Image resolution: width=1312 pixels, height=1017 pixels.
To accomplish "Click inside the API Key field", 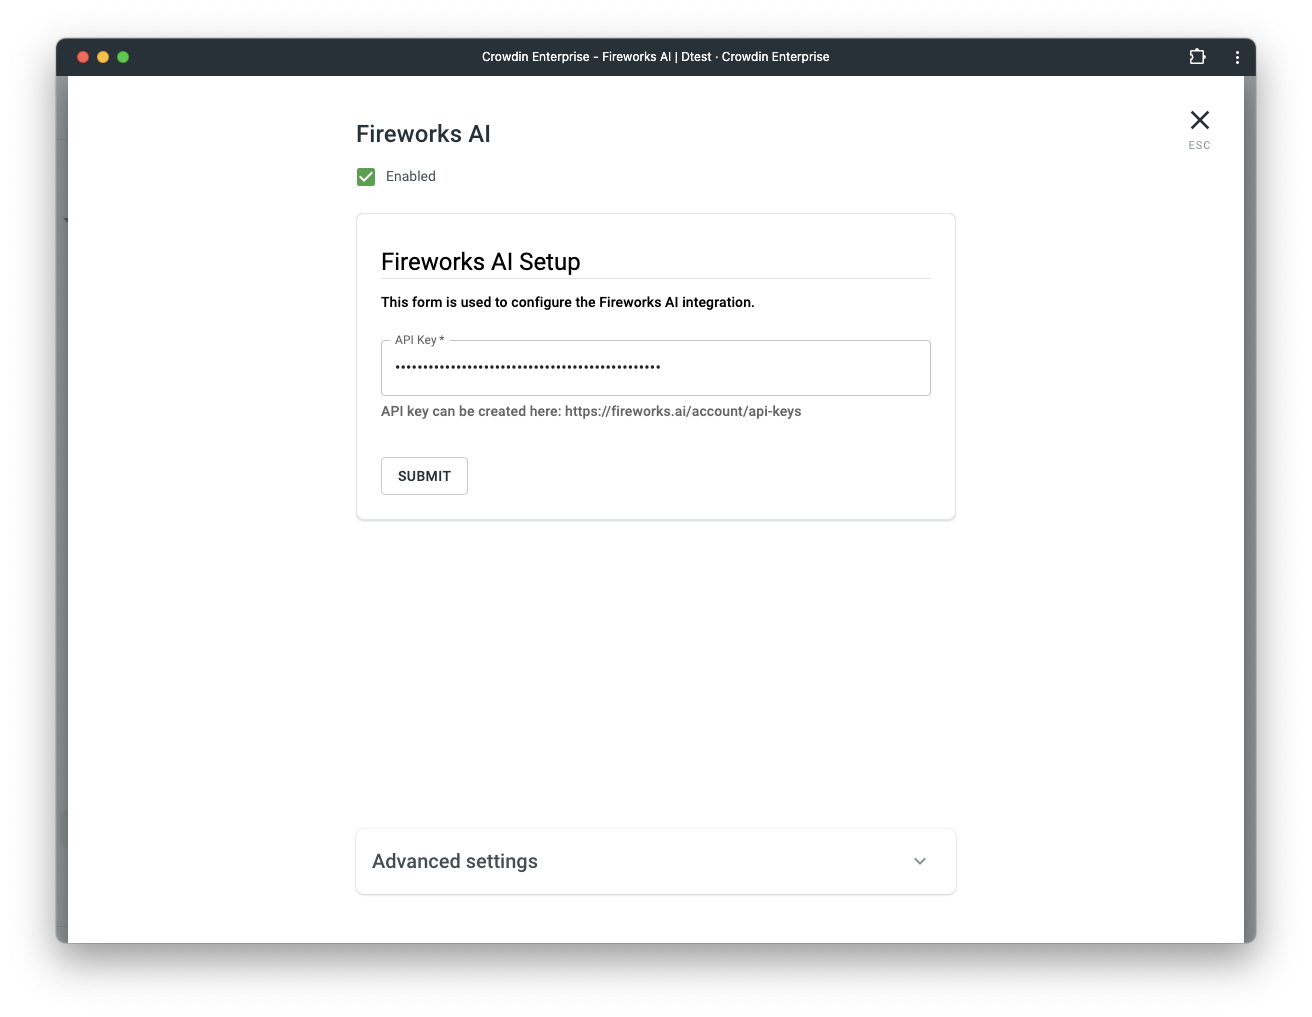I will click(x=655, y=368).
